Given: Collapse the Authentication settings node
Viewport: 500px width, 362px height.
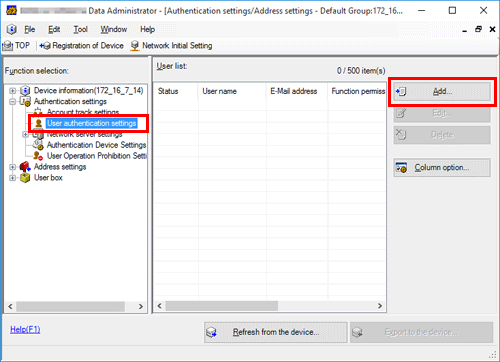Looking at the screenshot, I should tap(12, 101).
